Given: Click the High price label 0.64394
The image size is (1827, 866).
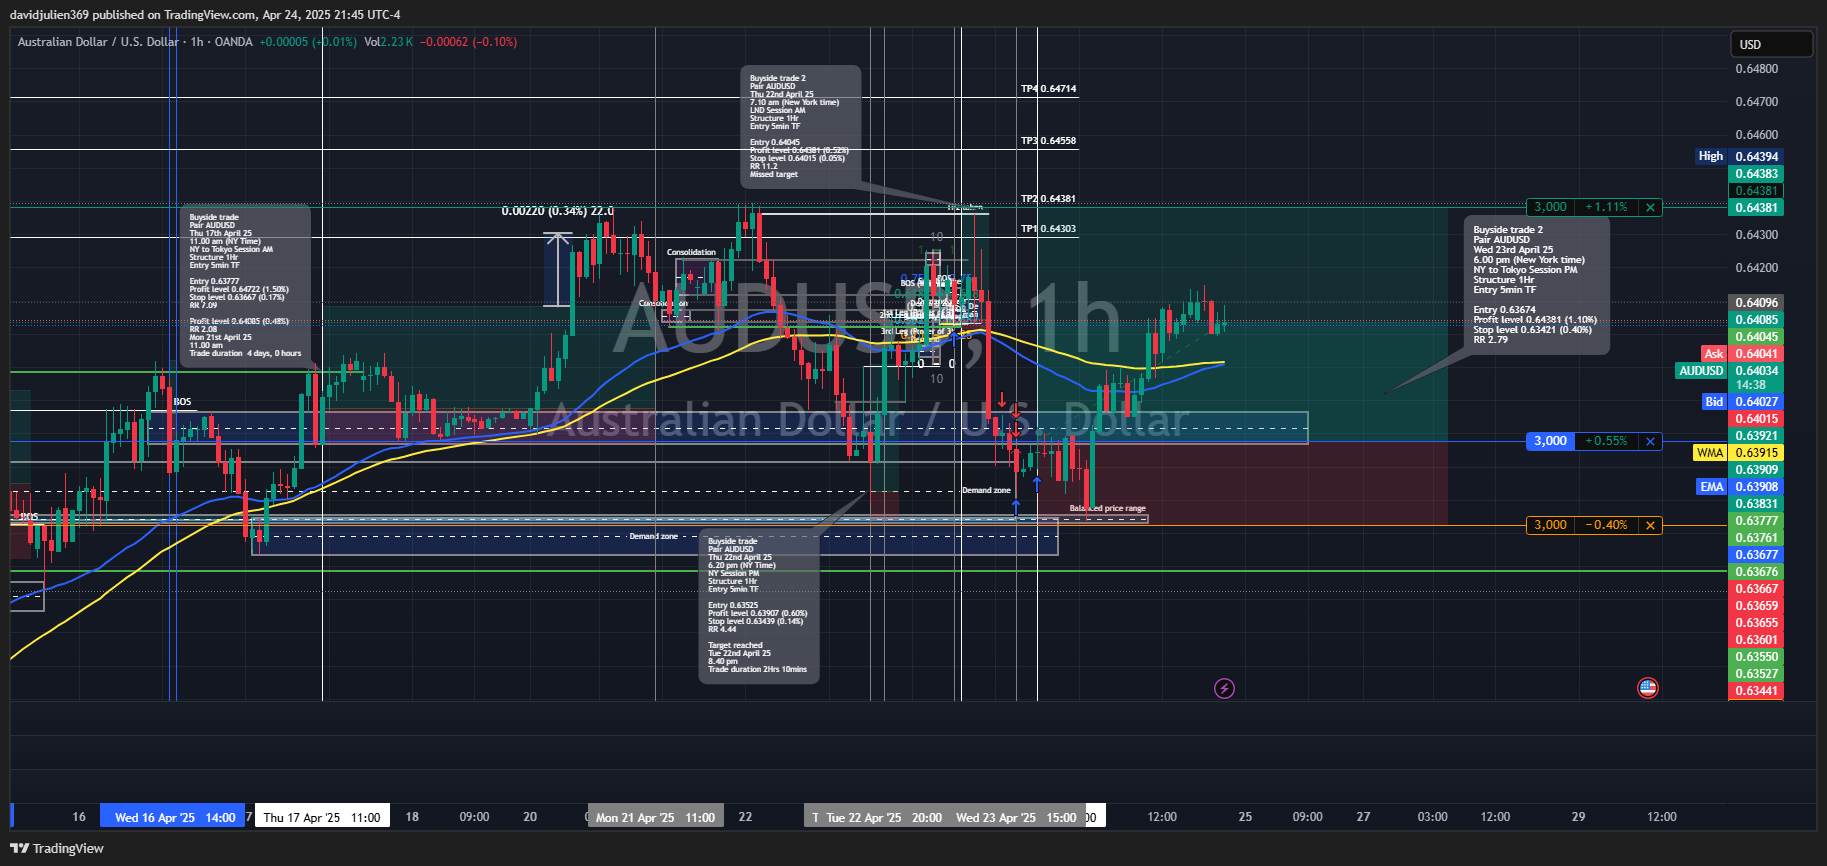Looking at the screenshot, I should [x=1738, y=156].
